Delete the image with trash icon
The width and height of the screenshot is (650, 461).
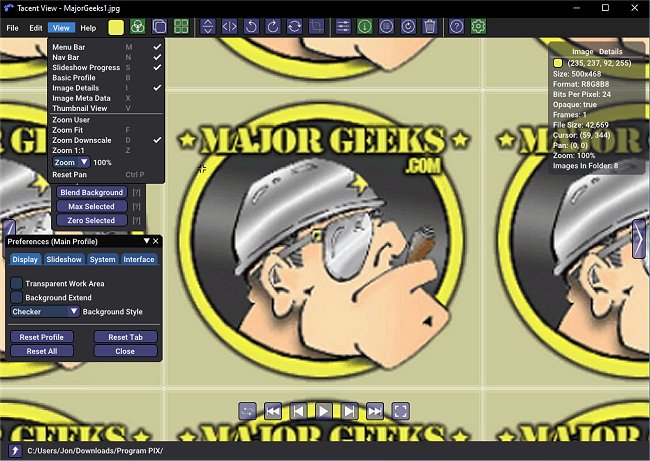[x=430, y=27]
